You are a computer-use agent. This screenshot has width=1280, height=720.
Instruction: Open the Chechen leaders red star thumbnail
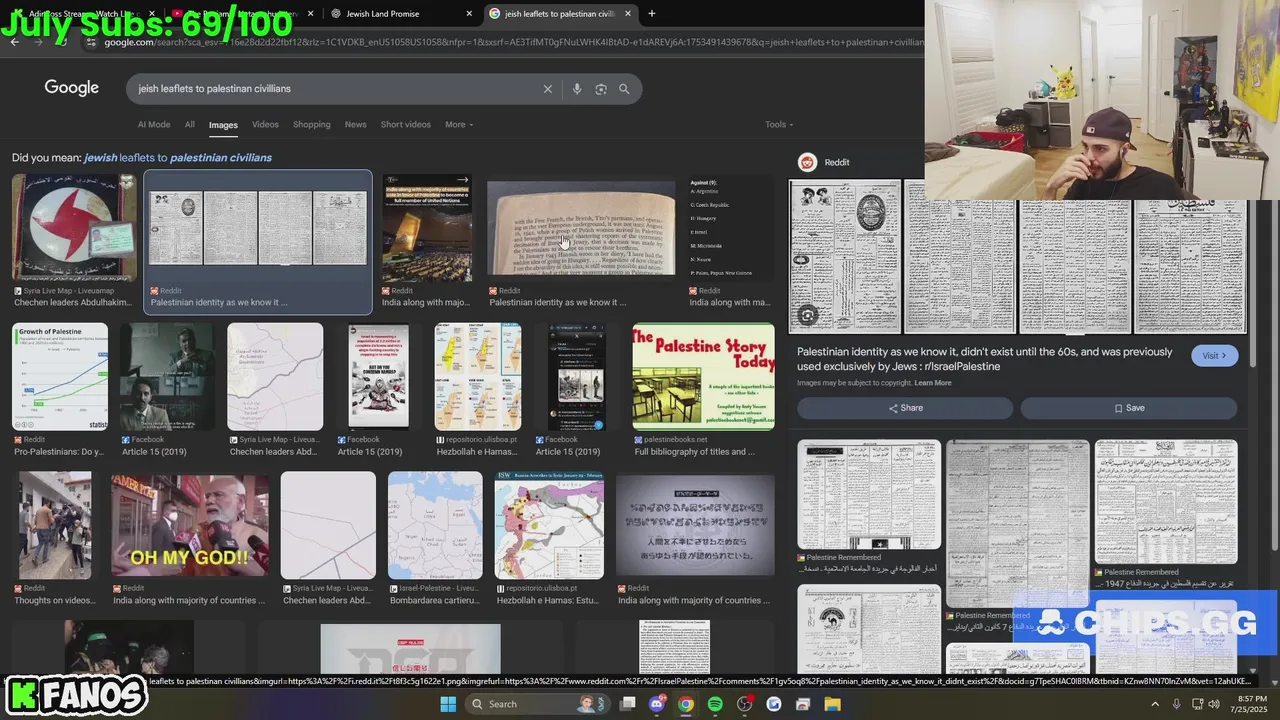74,228
